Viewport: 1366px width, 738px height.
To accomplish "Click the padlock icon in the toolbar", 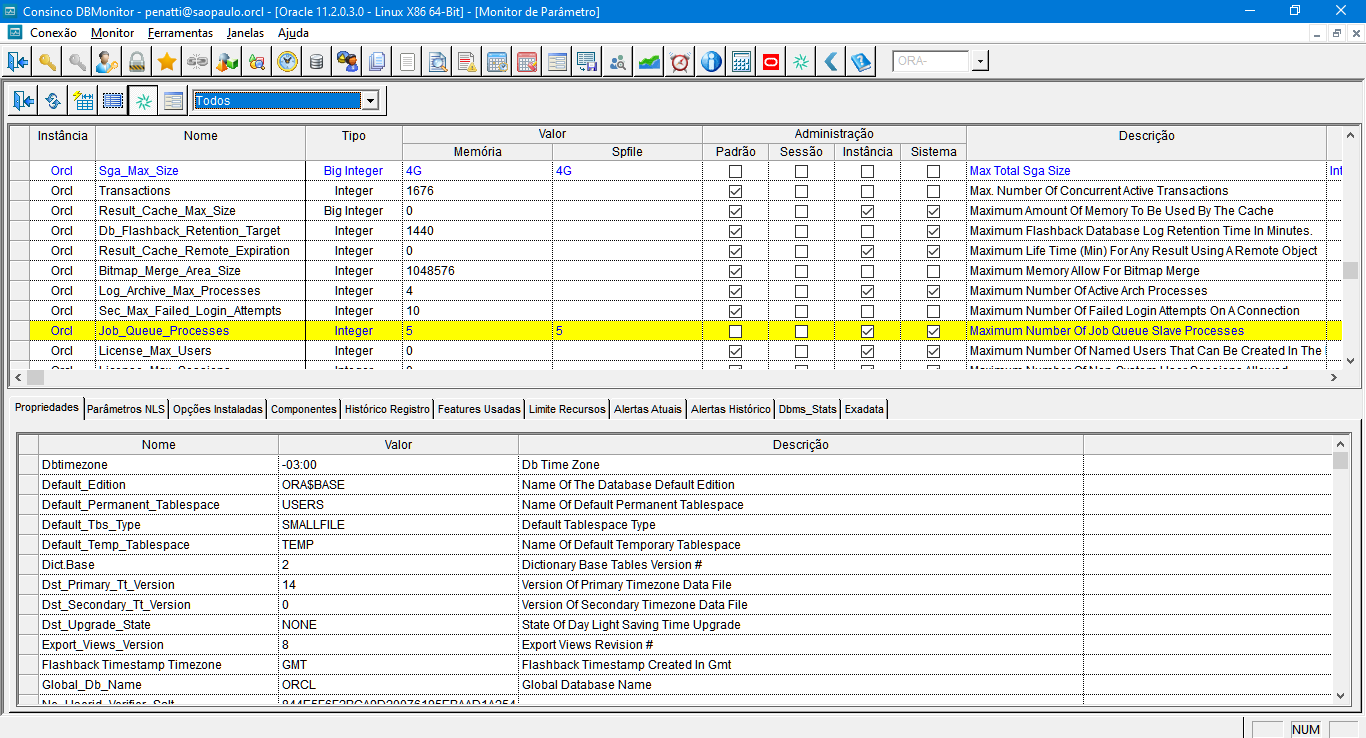I will point(137,62).
